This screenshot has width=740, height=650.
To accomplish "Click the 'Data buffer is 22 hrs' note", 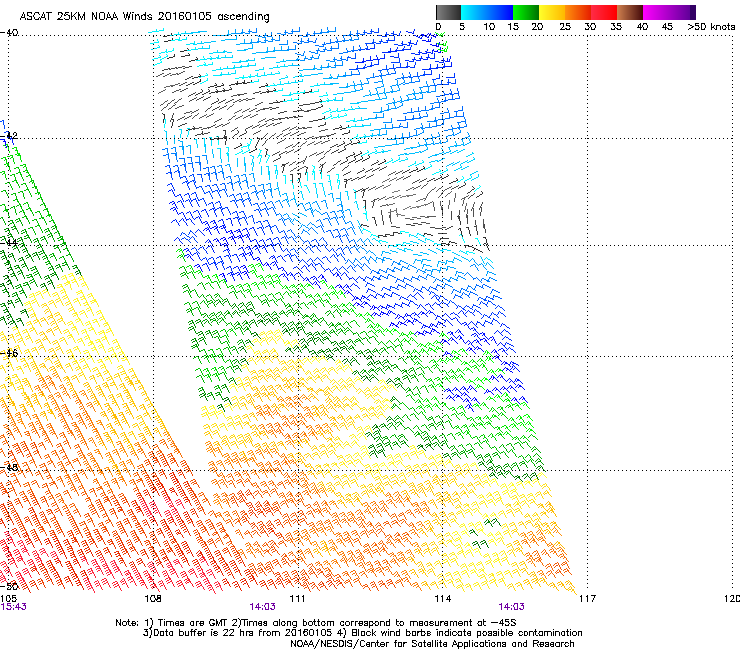I will click(x=362, y=633).
